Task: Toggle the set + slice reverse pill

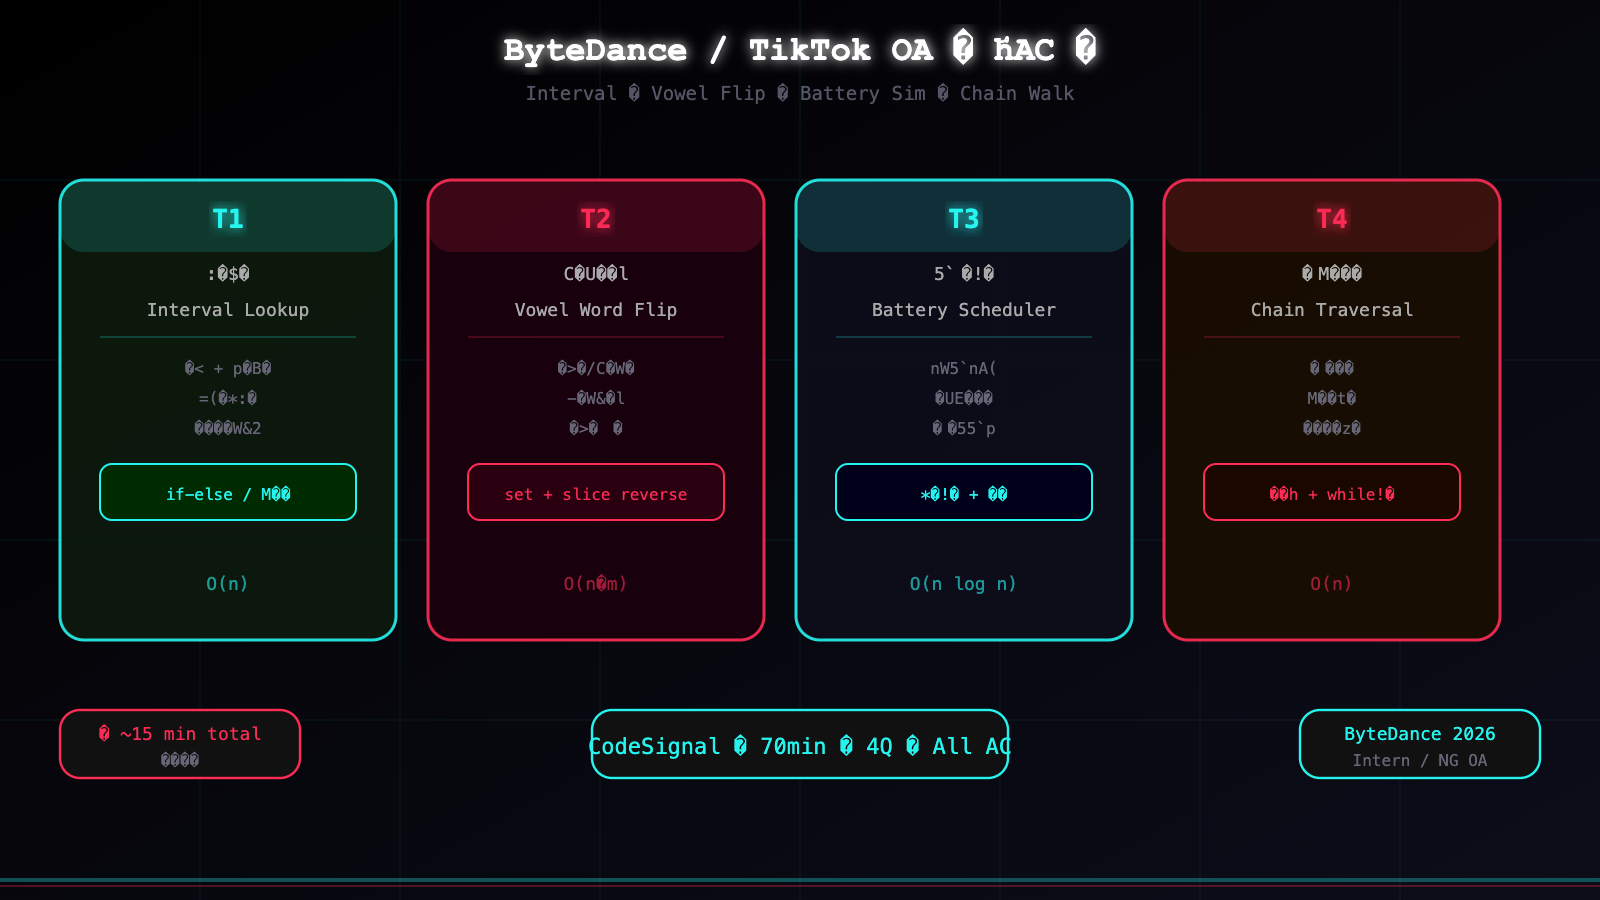Action: (x=595, y=492)
